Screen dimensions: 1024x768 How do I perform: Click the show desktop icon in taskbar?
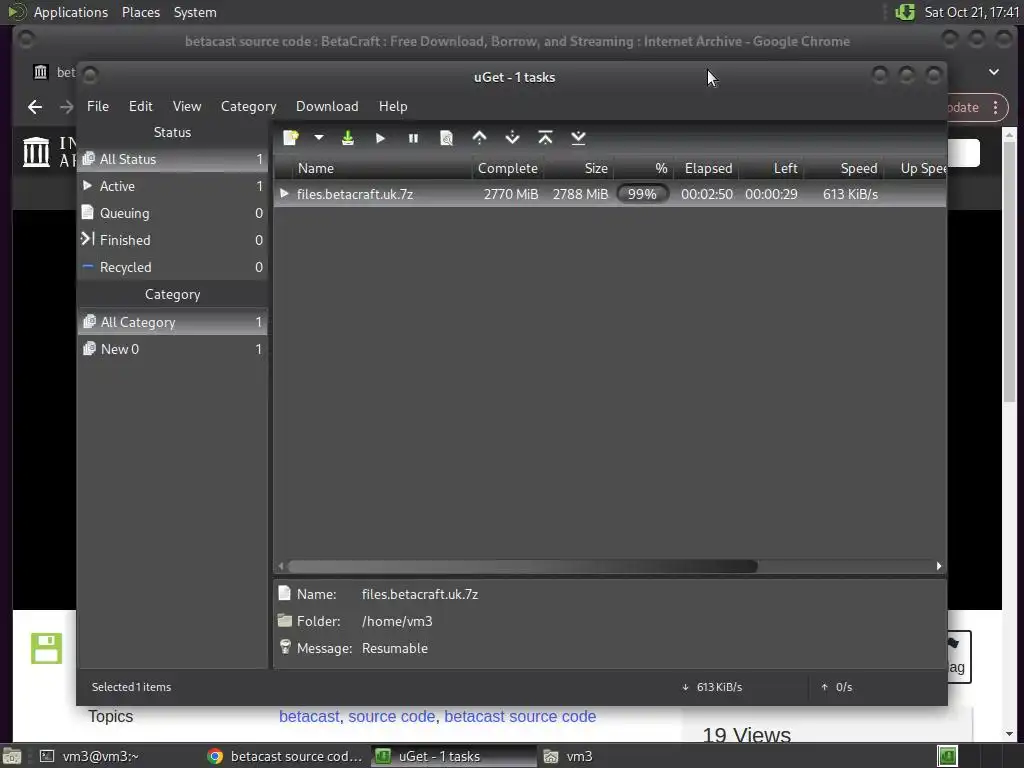click(11, 756)
